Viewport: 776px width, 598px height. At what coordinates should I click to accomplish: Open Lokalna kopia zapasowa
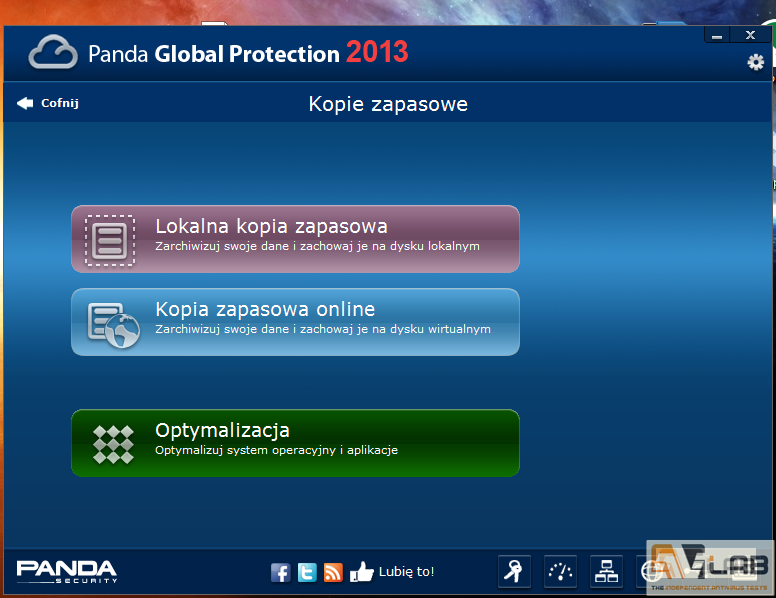coord(295,239)
